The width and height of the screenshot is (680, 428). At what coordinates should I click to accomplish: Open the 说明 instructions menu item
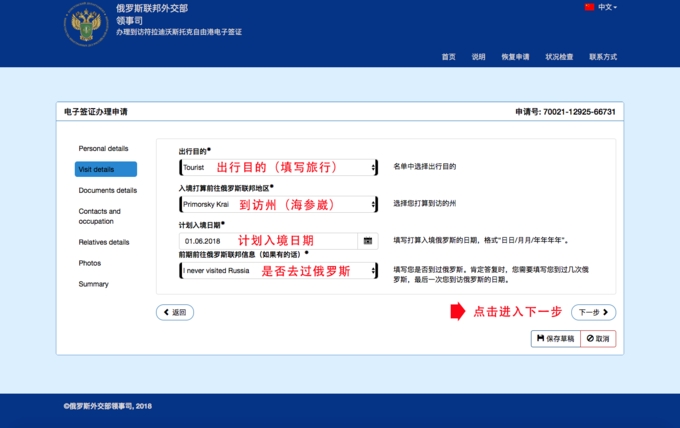(x=479, y=57)
